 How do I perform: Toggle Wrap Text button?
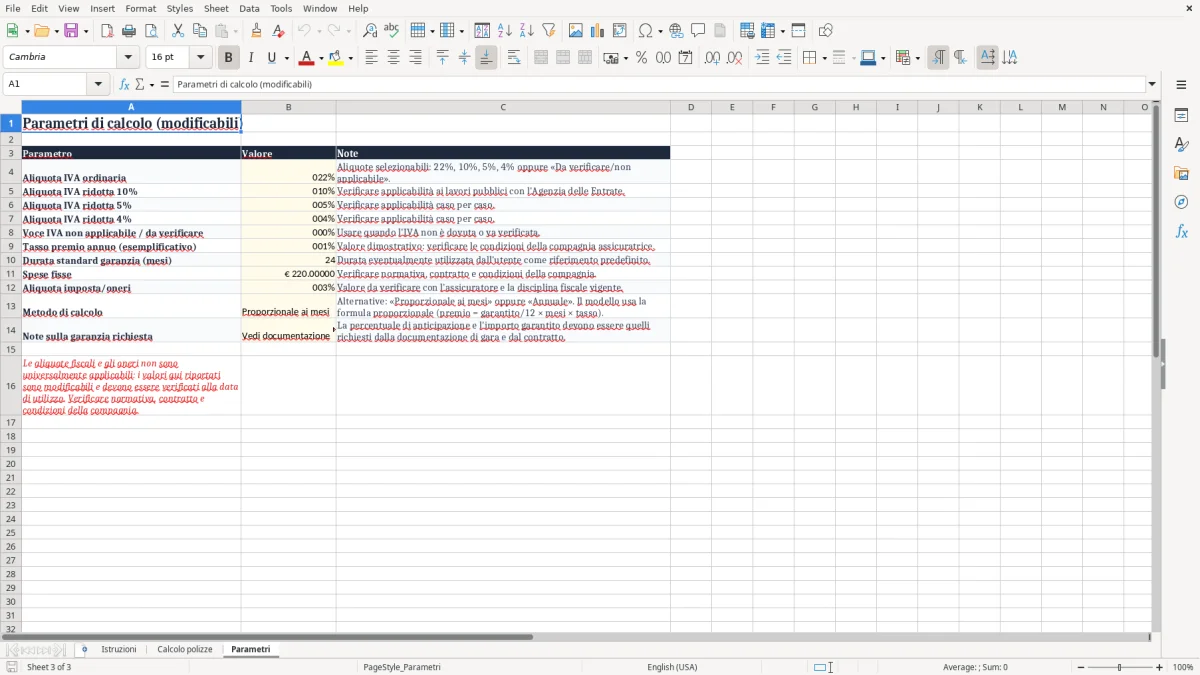(514, 58)
